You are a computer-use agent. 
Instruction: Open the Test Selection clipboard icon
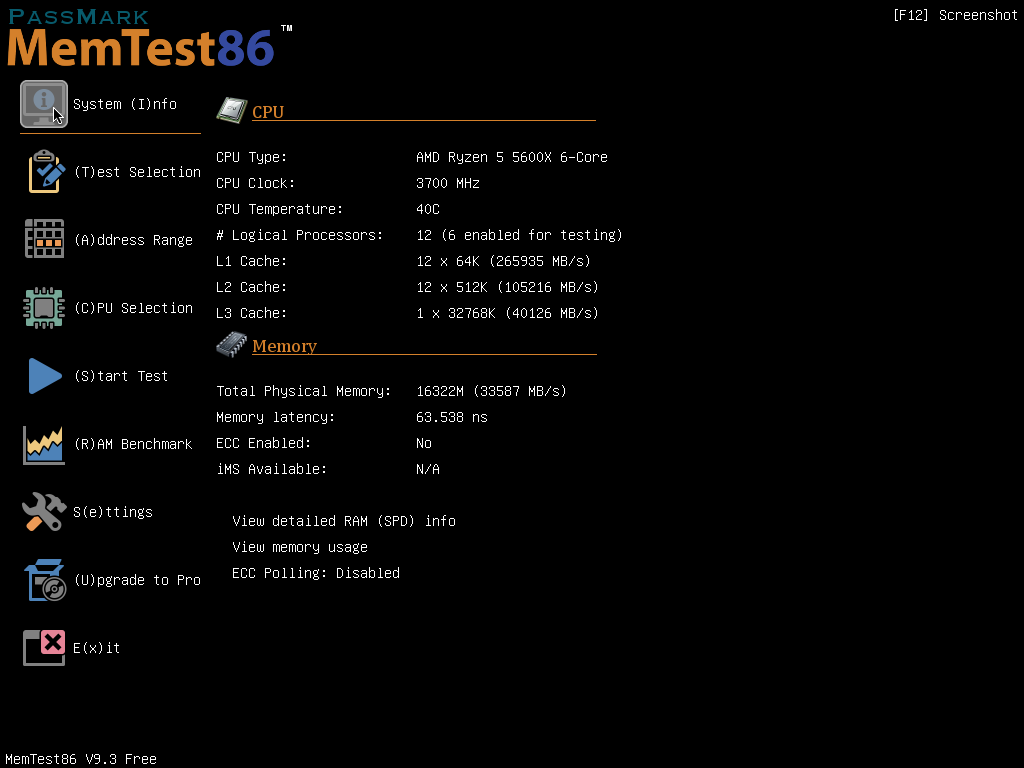click(x=46, y=172)
